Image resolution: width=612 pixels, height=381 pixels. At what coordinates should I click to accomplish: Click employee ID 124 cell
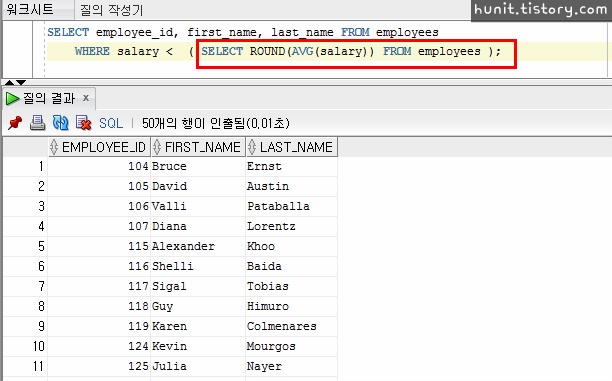coord(99,346)
